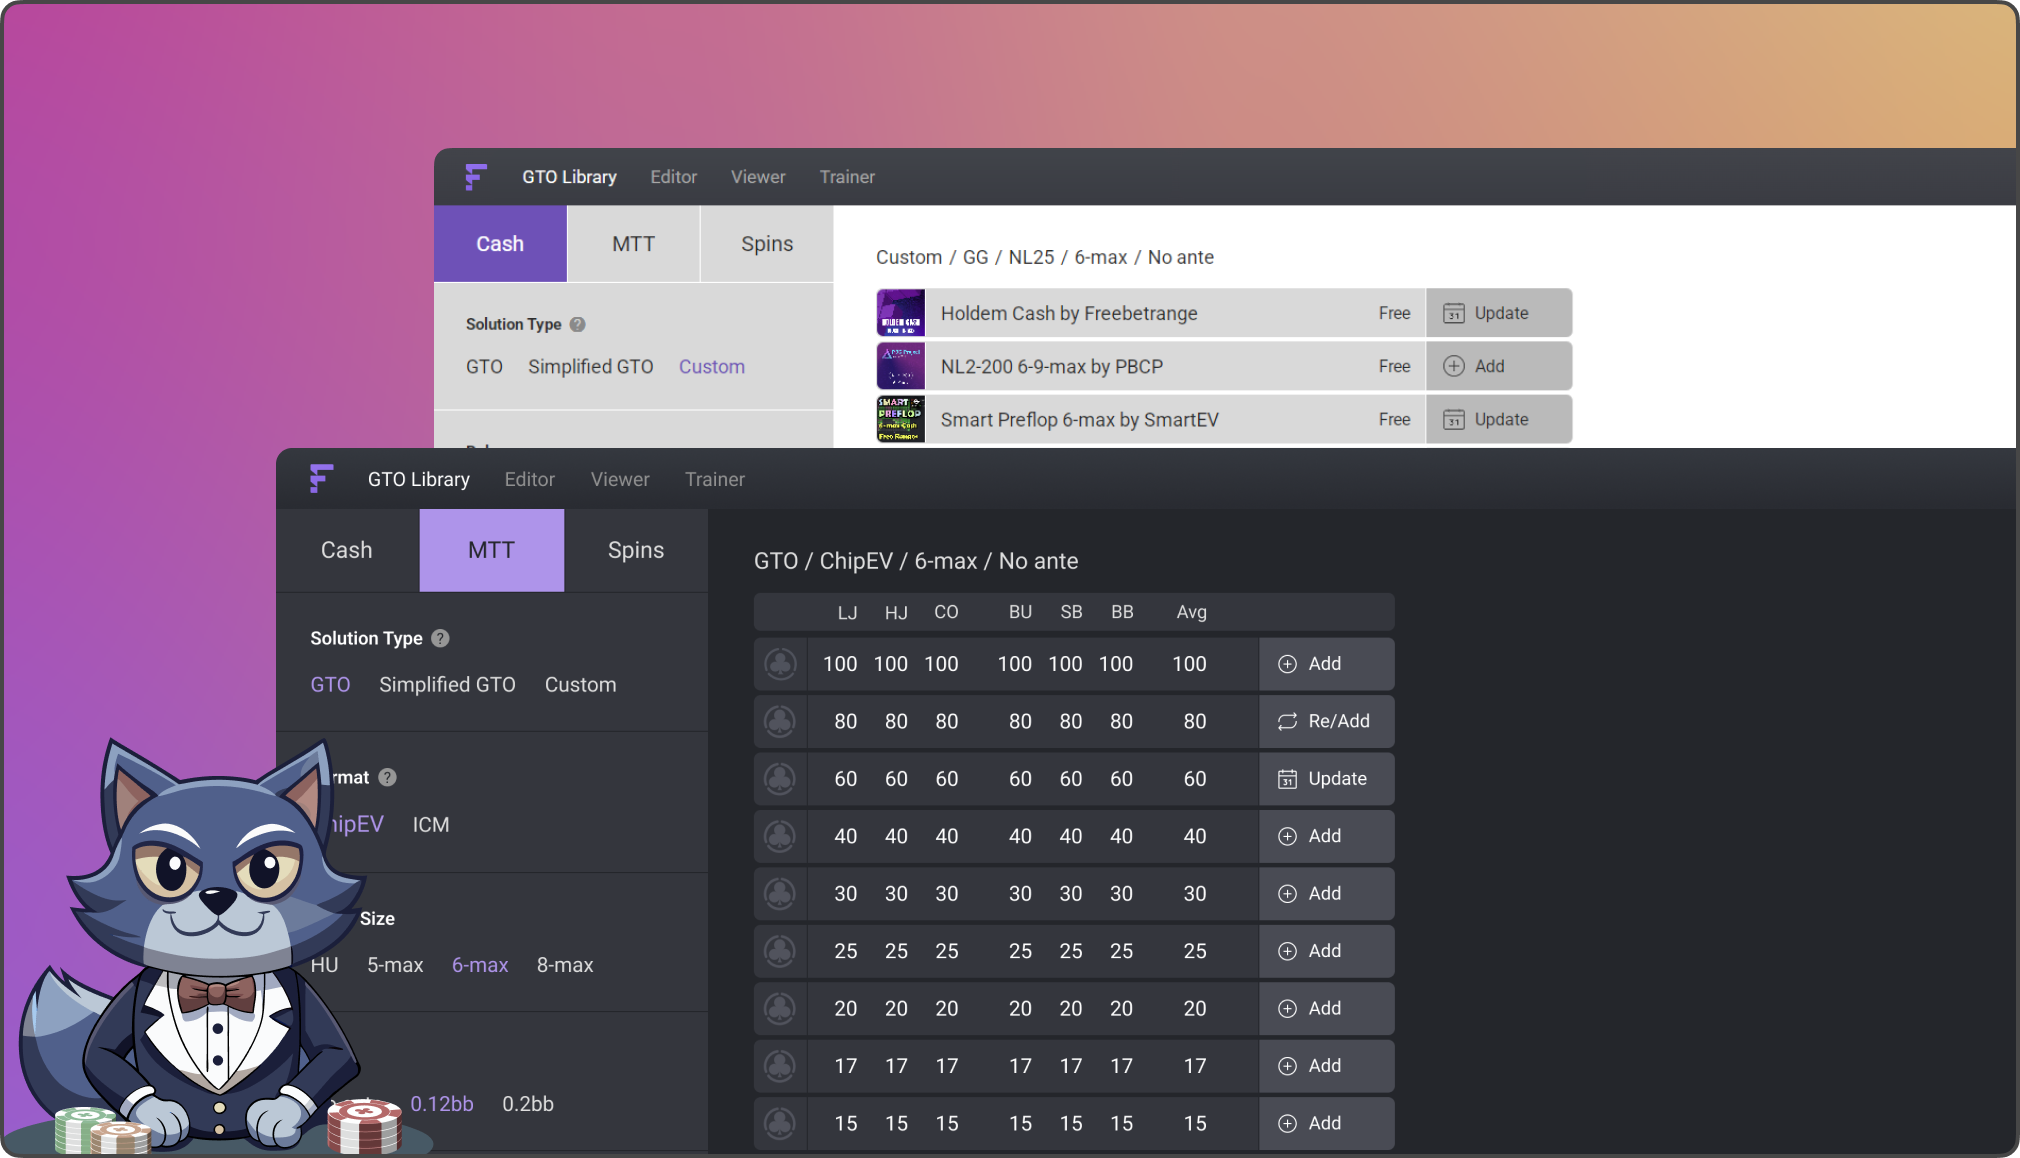Select the ICM format option
The height and width of the screenshot is (1158, 2020).
click(x=431, y=825)
